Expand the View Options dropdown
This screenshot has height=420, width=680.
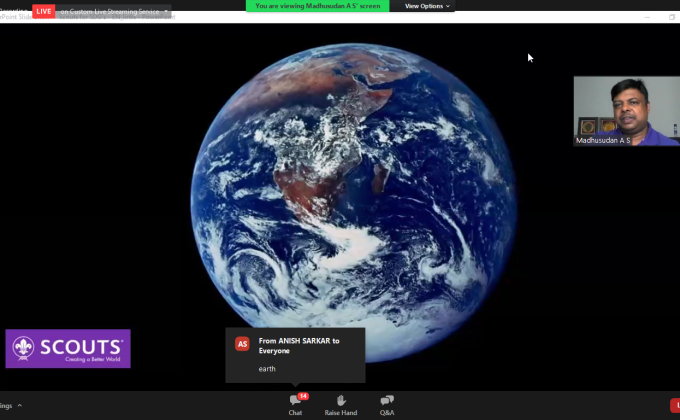pyautogui.click(x=427, y=6)
